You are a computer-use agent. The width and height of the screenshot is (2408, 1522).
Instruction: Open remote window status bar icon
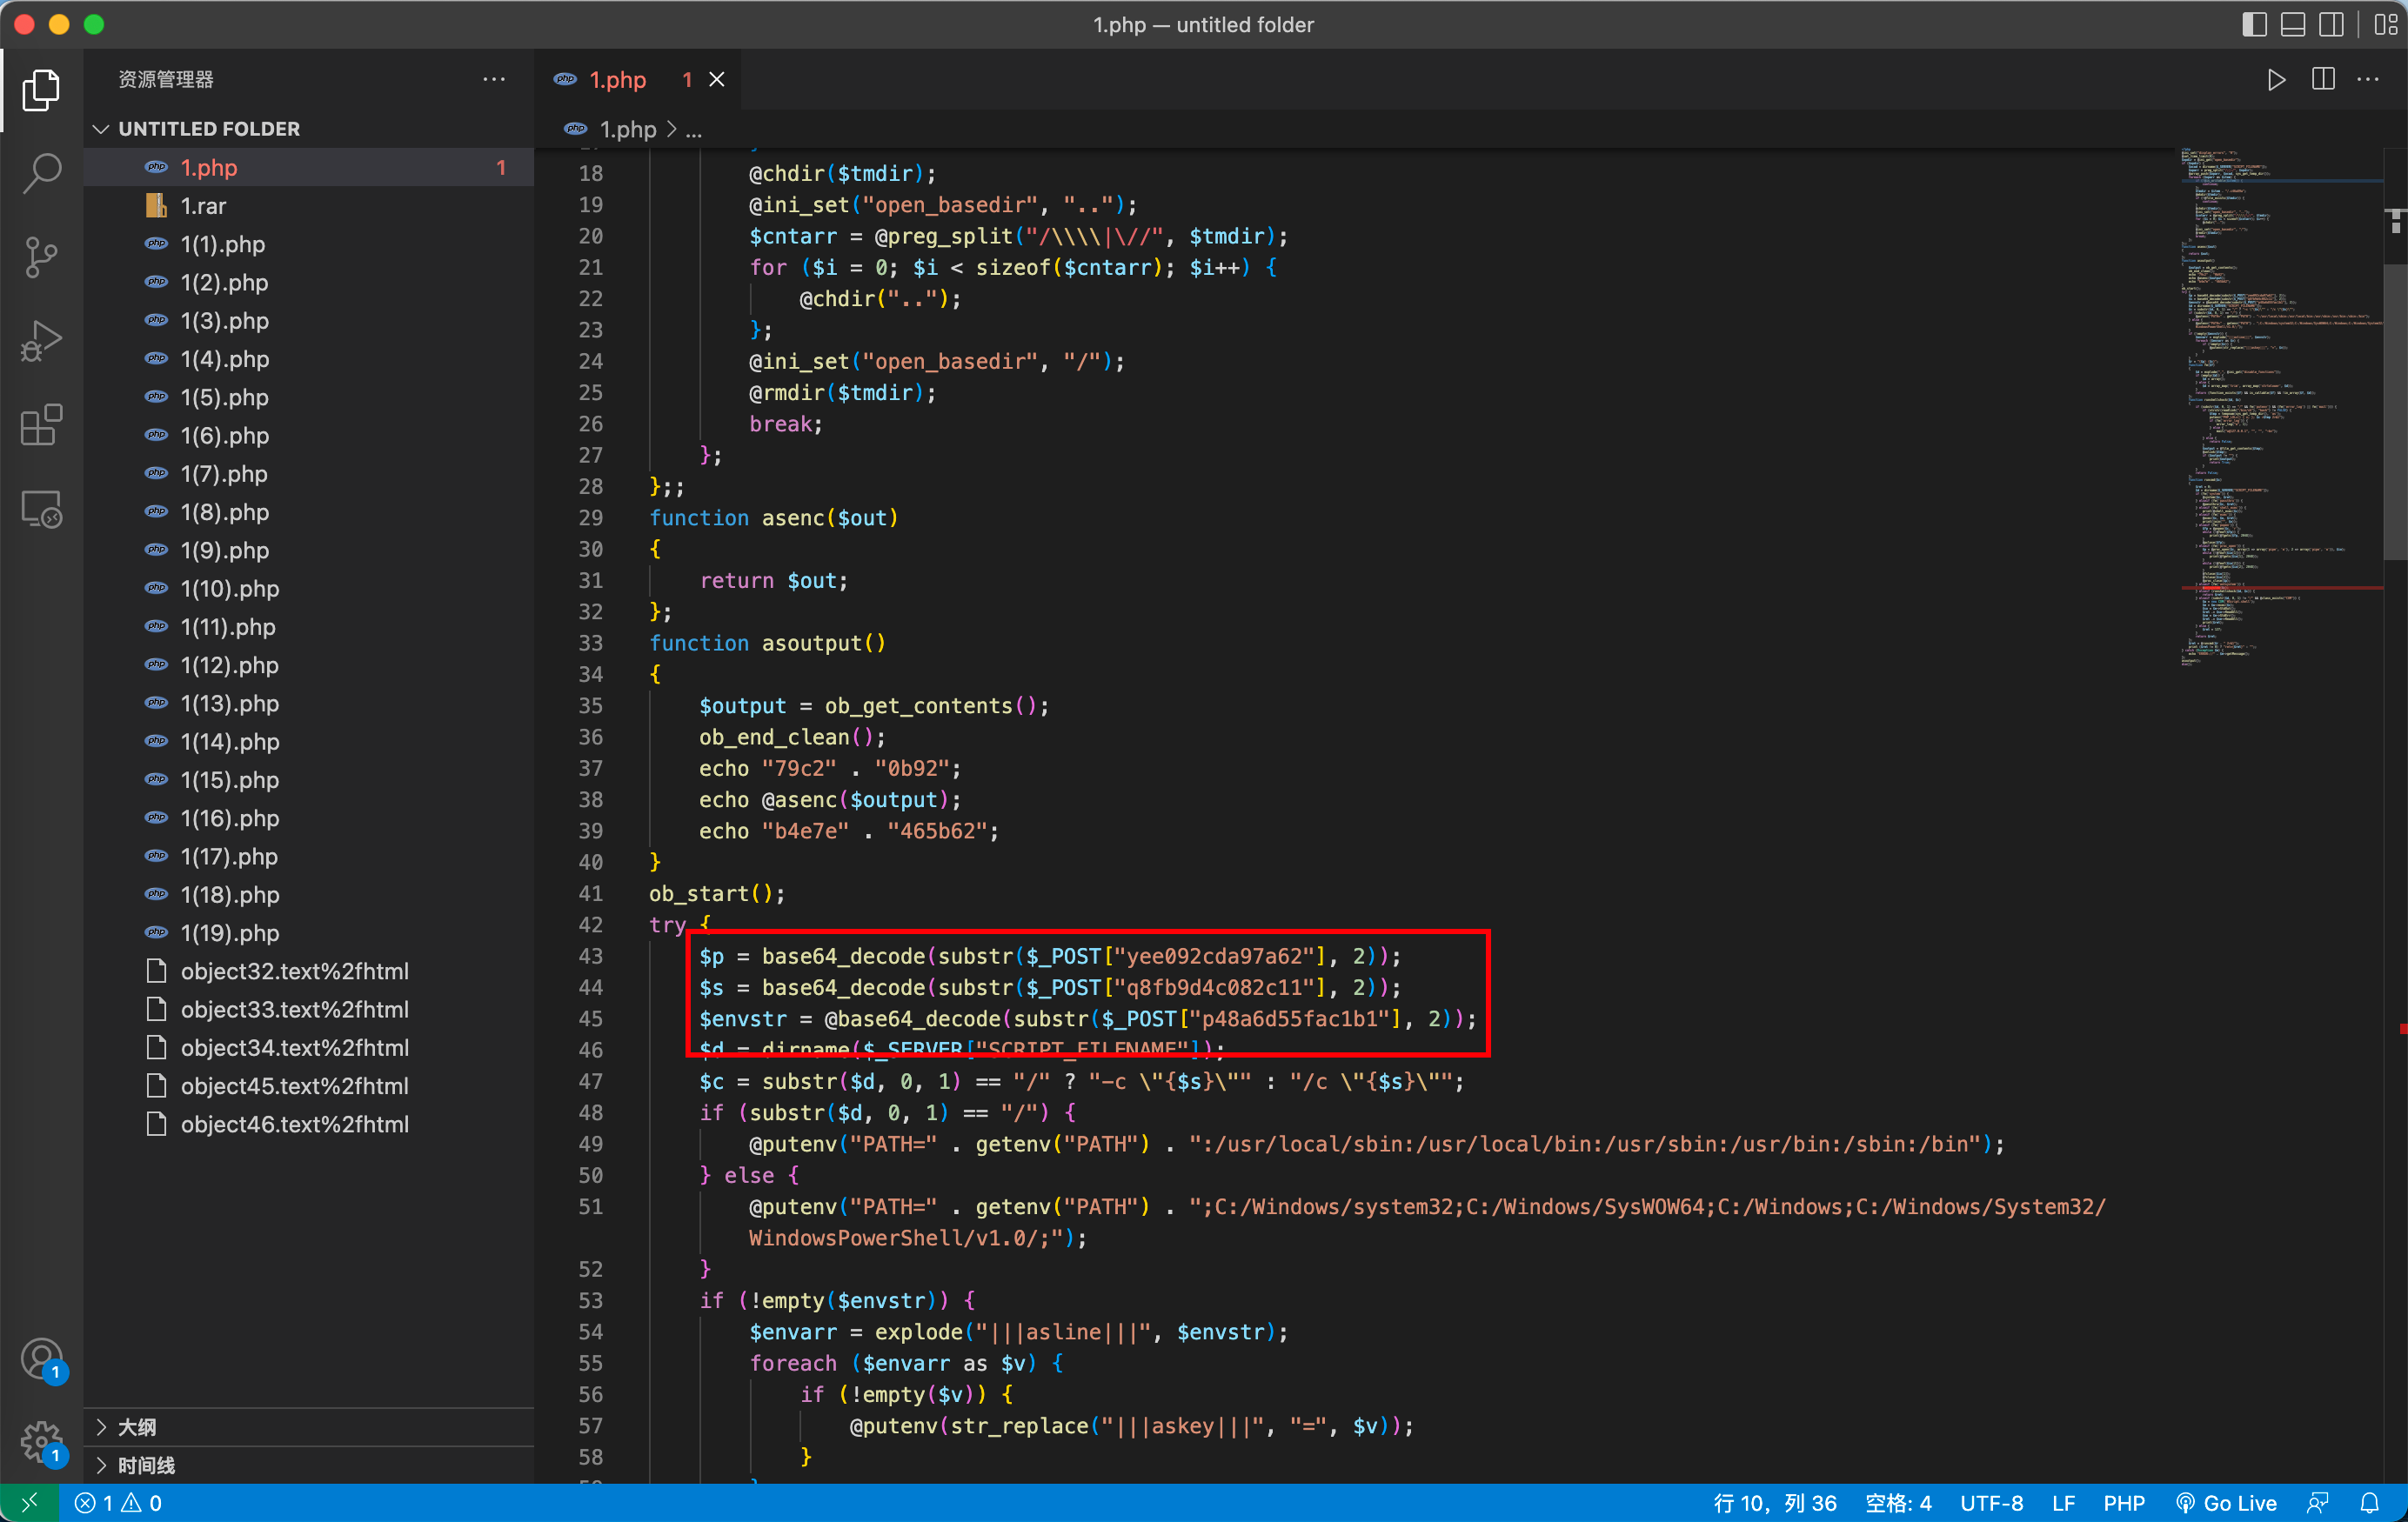point(30,1503)
